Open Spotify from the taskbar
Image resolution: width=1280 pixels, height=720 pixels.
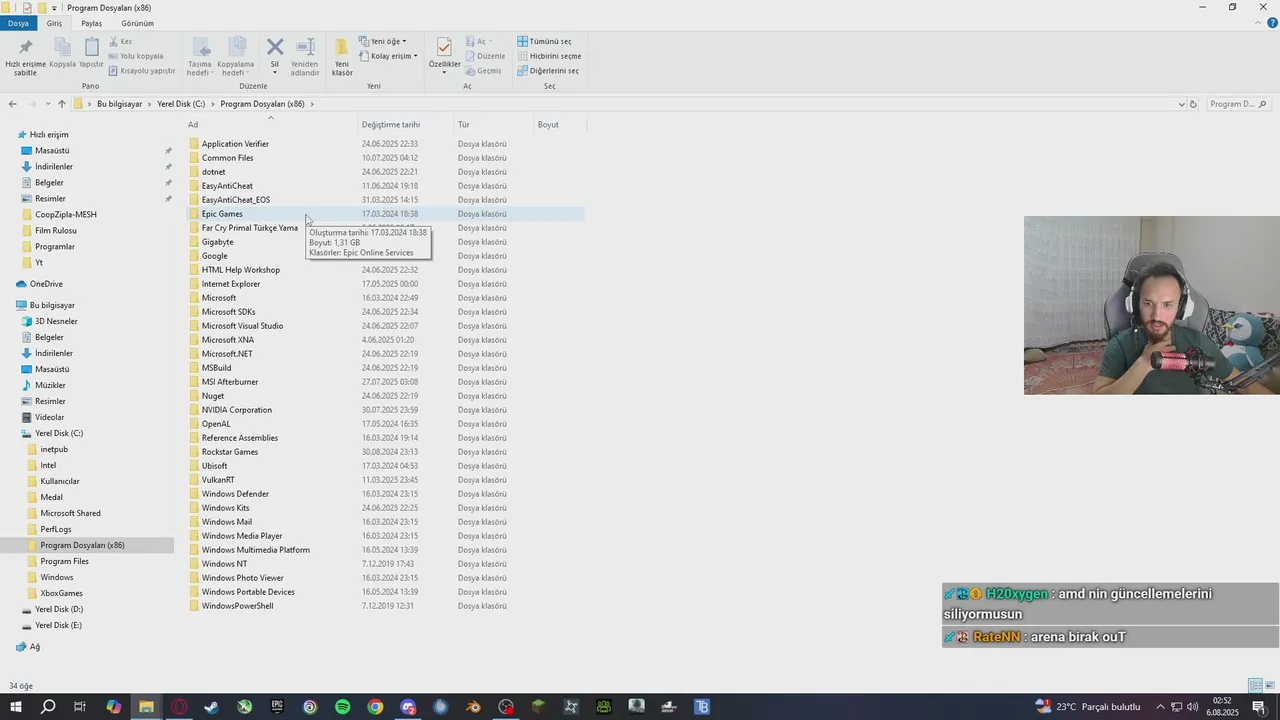pyautogui.click(x=342, y=707)
